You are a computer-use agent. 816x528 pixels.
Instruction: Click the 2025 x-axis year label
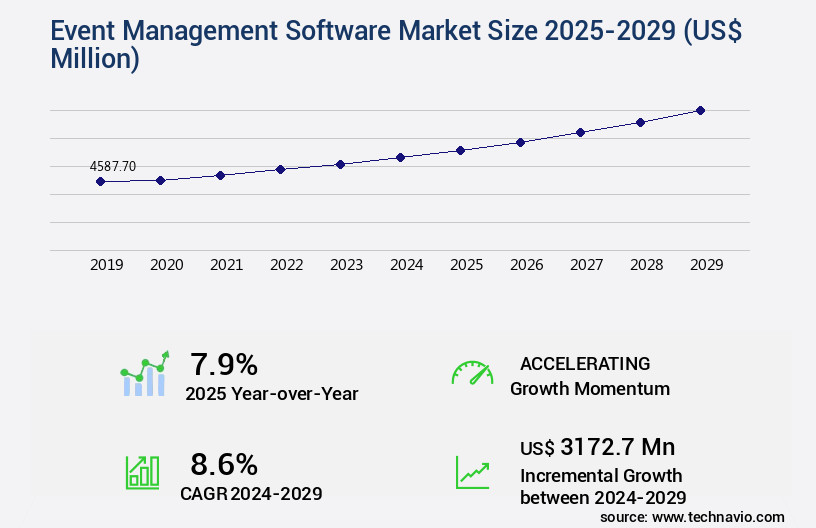[466, 265]
